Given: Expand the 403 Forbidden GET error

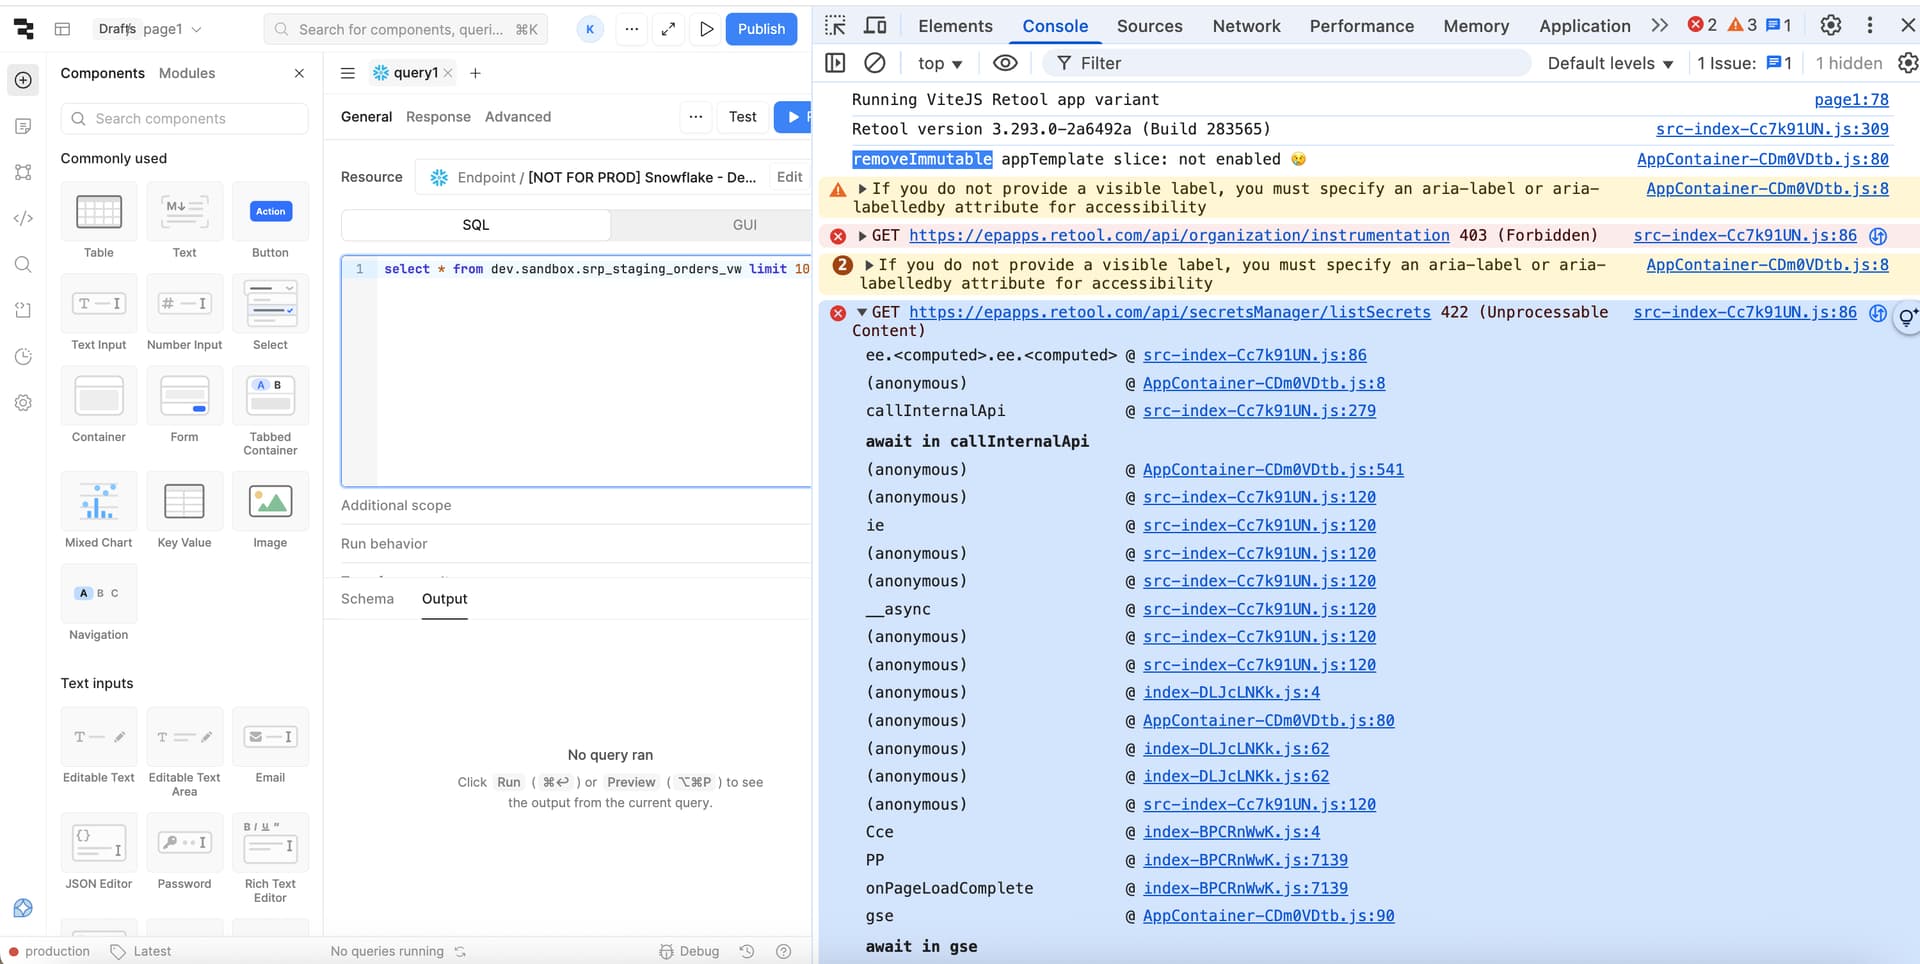Looking at the screenshot, I should coord(862,236).
